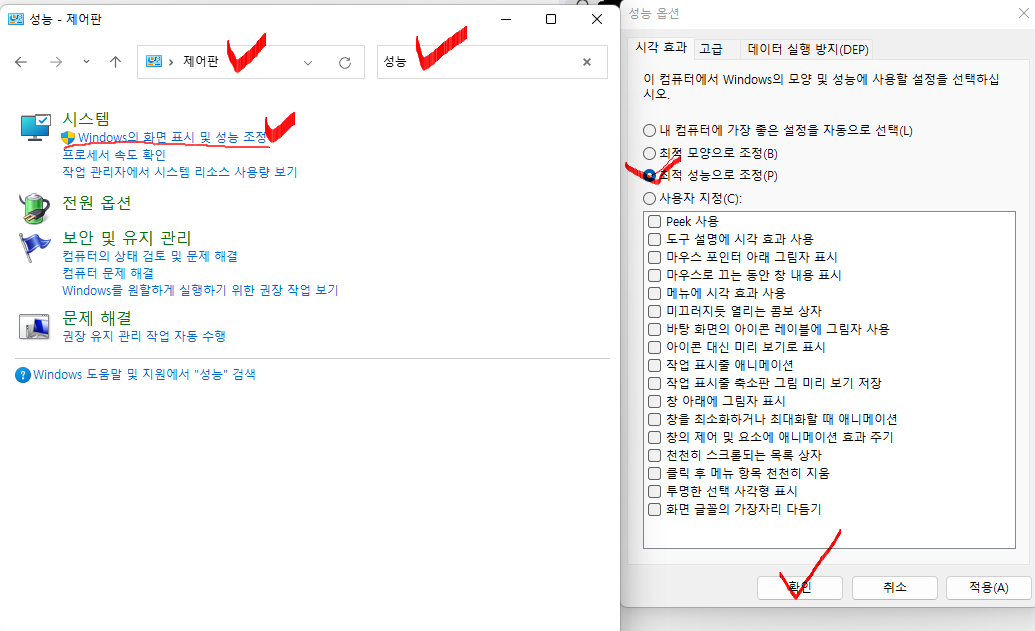Enable 클릭 후 메뉴 항목 천천히 지움
This screenshot has width=1035, height=631.
pyautogui.click(x=654, y=473)
